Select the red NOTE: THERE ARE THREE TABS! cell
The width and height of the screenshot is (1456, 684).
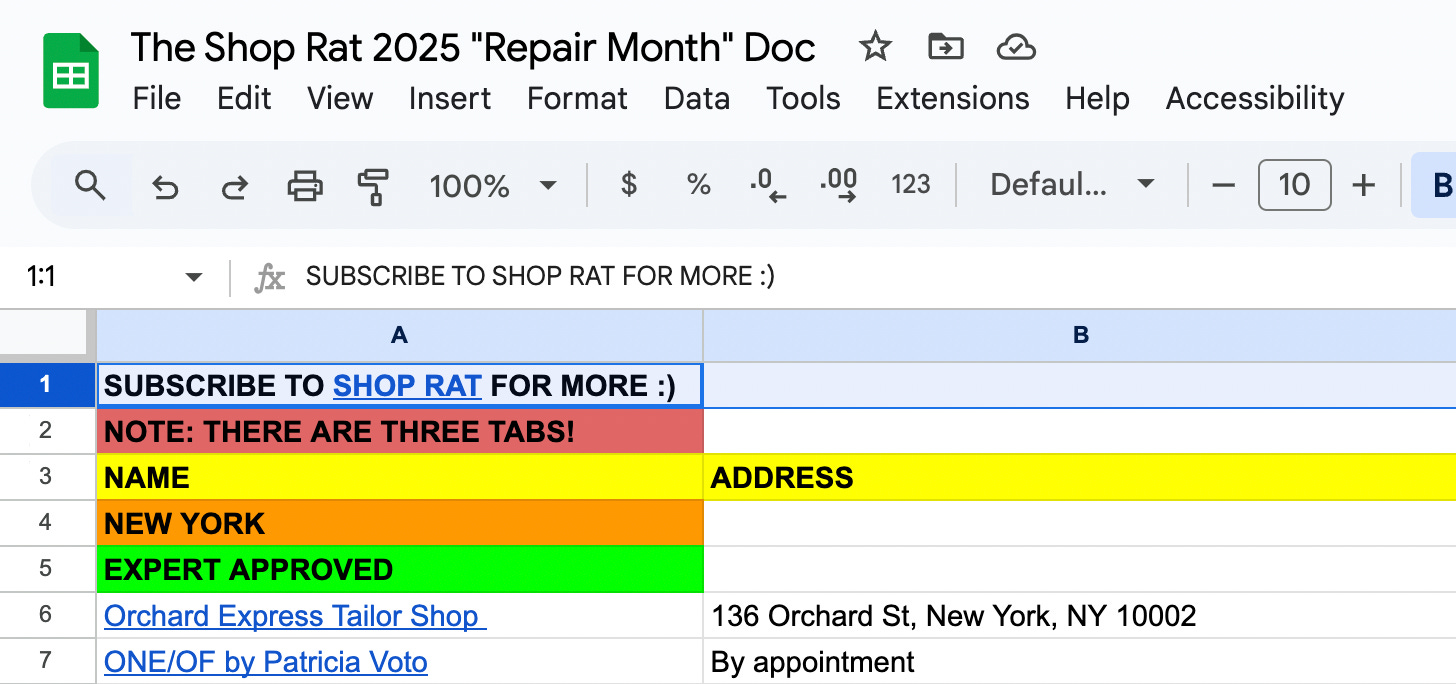[400, 431]
